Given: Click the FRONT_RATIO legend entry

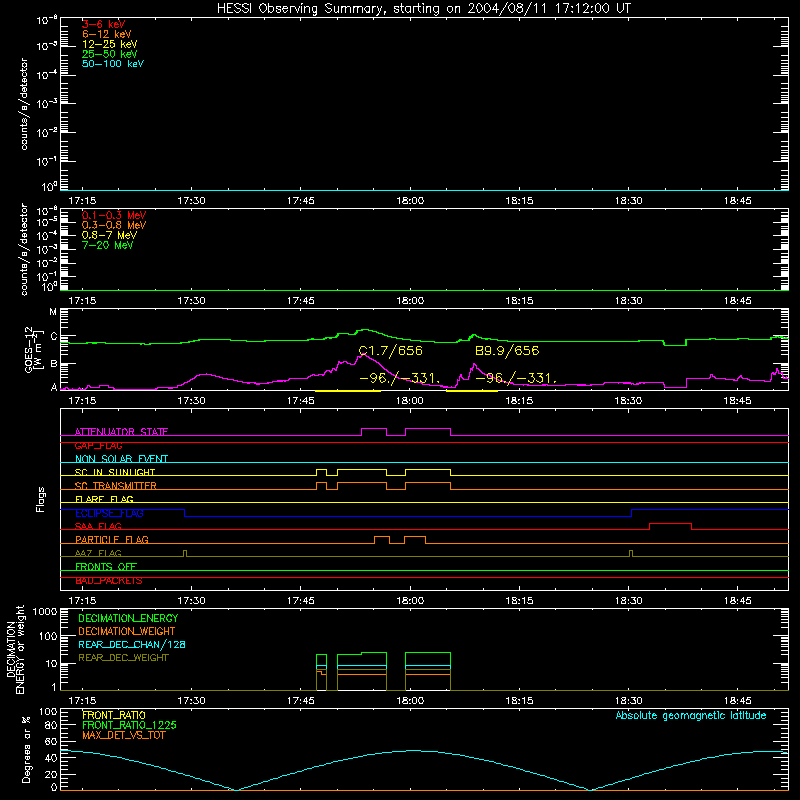Looking at the screenshot, I should [x=114, y=715].
